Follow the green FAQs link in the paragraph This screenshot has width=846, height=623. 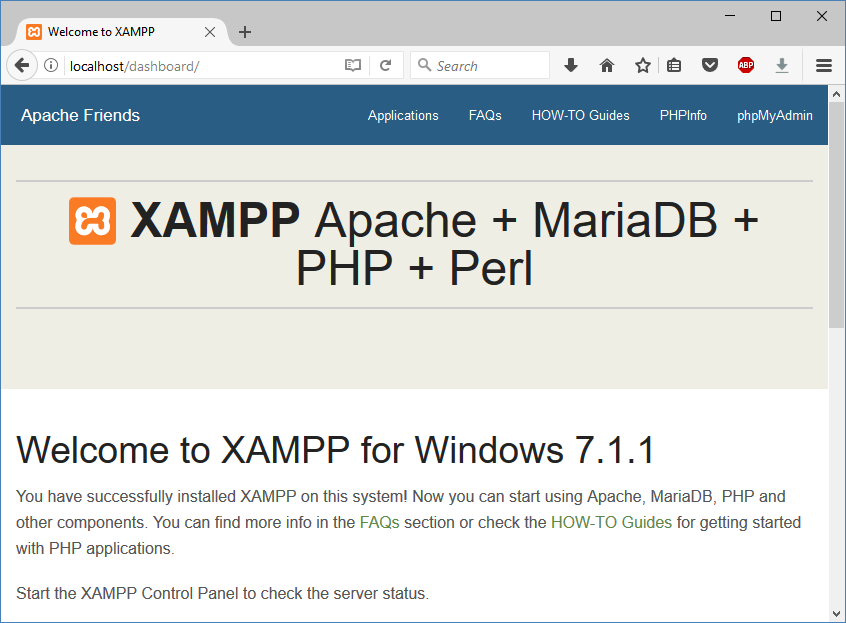point(379,523)
